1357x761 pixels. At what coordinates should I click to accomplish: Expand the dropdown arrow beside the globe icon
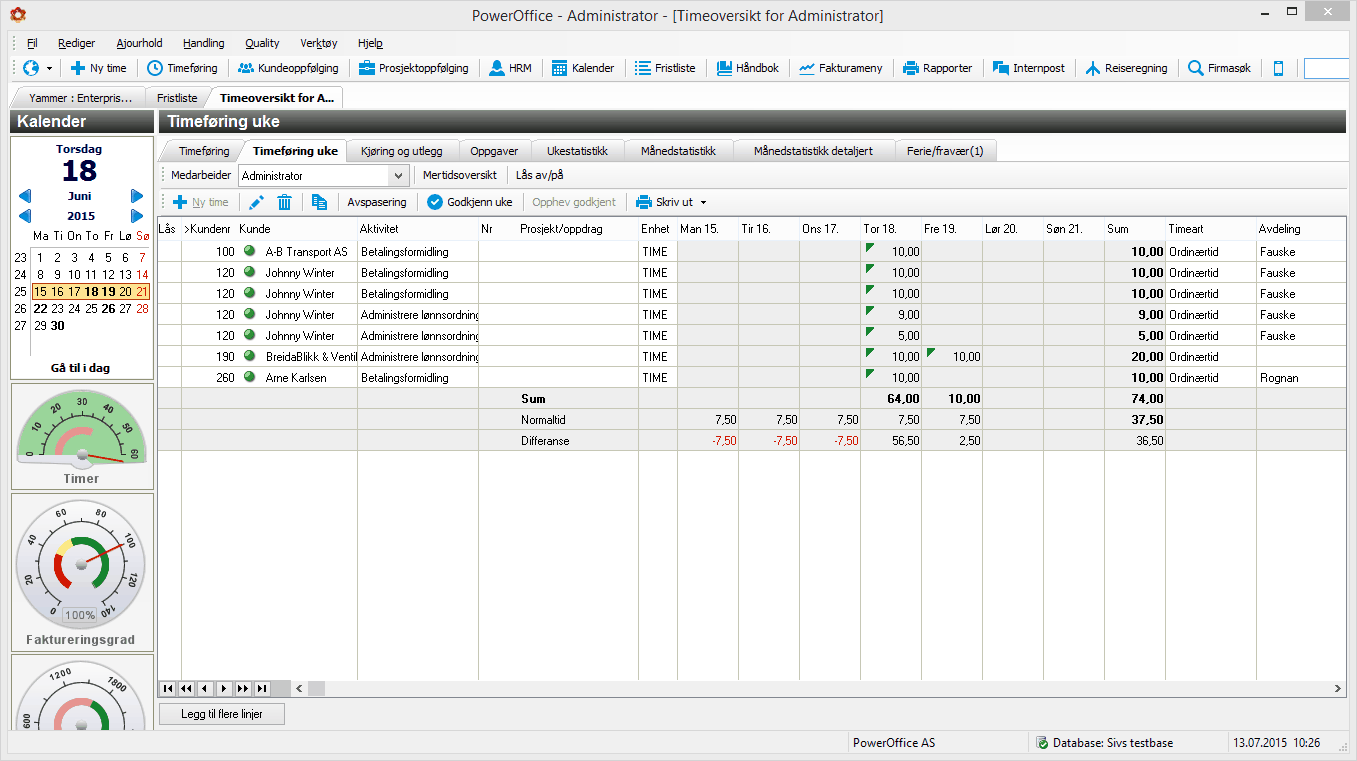pyautogui.click(x=49, y=68)
